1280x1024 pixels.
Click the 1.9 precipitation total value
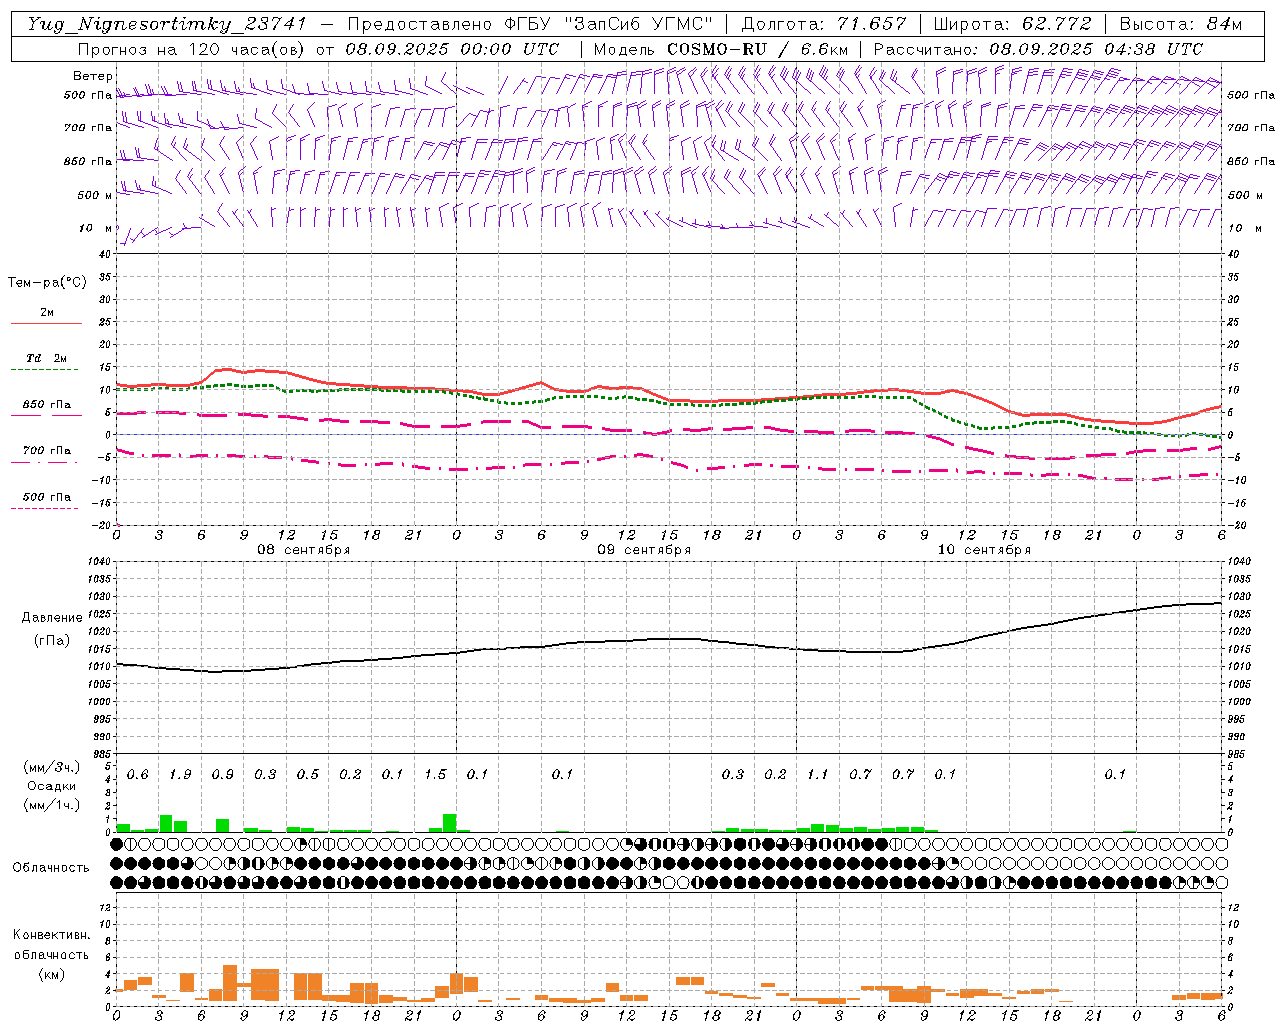[x=180, y=774]
